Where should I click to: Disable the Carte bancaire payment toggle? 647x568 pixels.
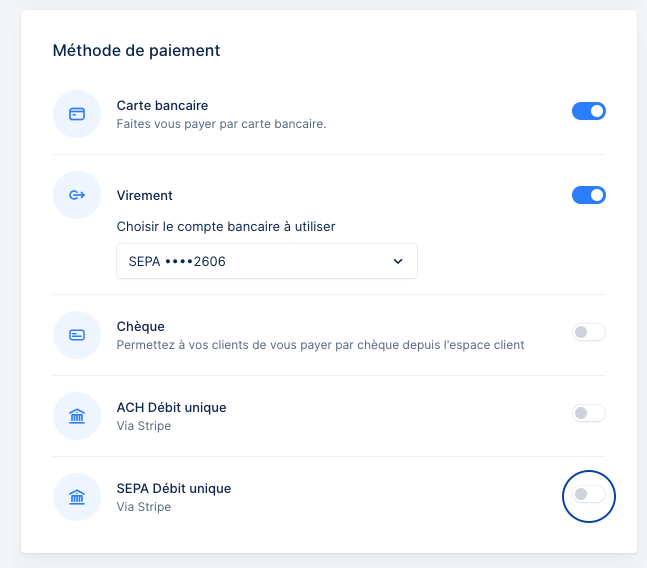tap(588, 111)
